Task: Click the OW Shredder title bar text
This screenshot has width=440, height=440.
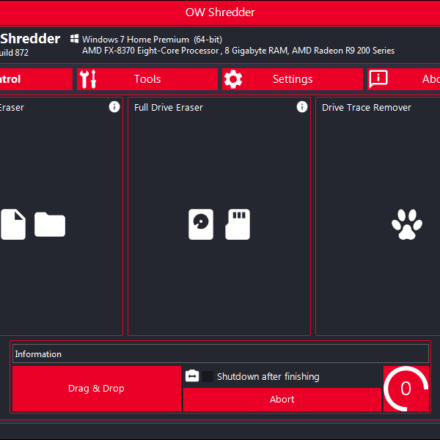Action: tap(220, 12)
